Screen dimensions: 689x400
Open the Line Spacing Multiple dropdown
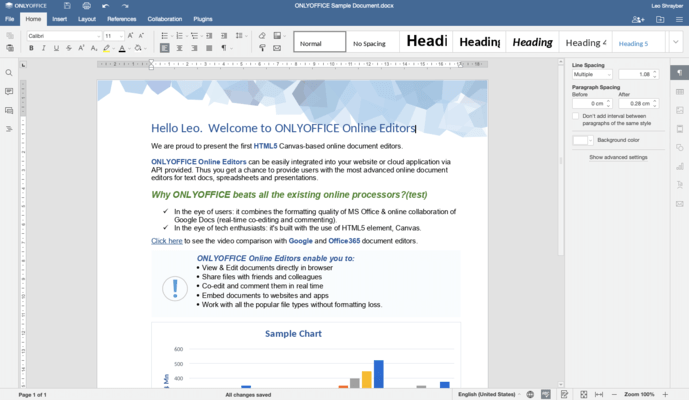click(x=592, y=74)
